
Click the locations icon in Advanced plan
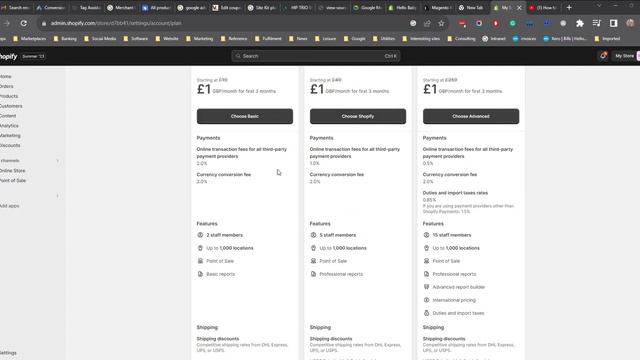426,248
